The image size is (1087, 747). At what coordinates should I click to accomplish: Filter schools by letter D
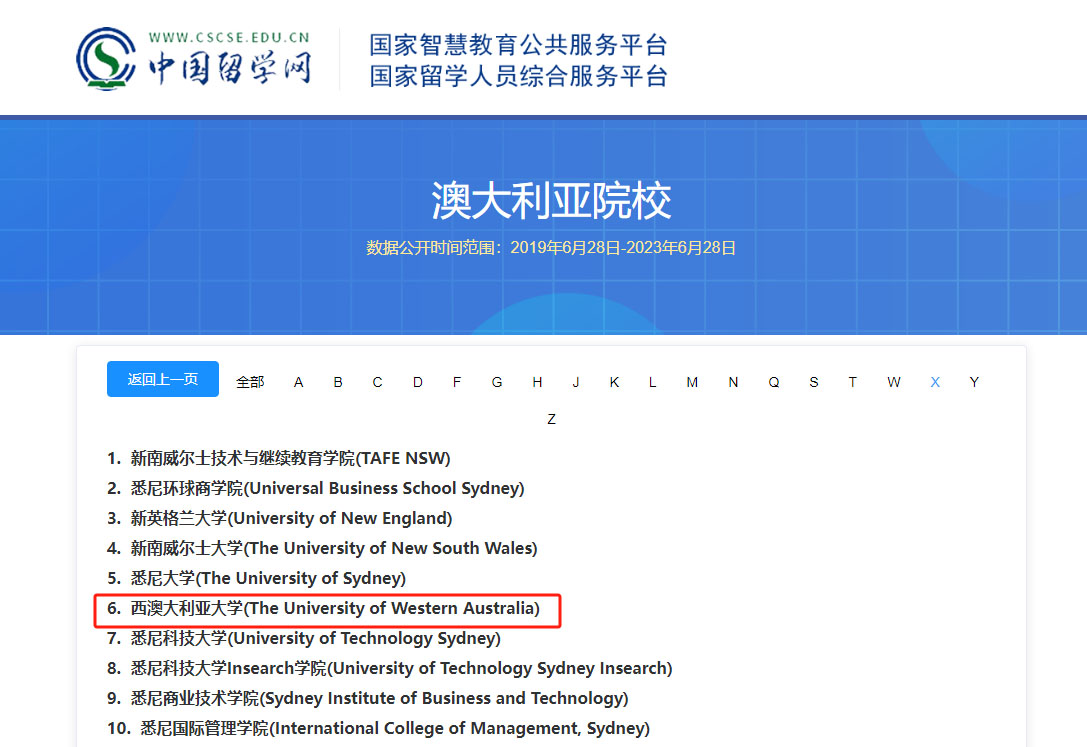(417, 382)
